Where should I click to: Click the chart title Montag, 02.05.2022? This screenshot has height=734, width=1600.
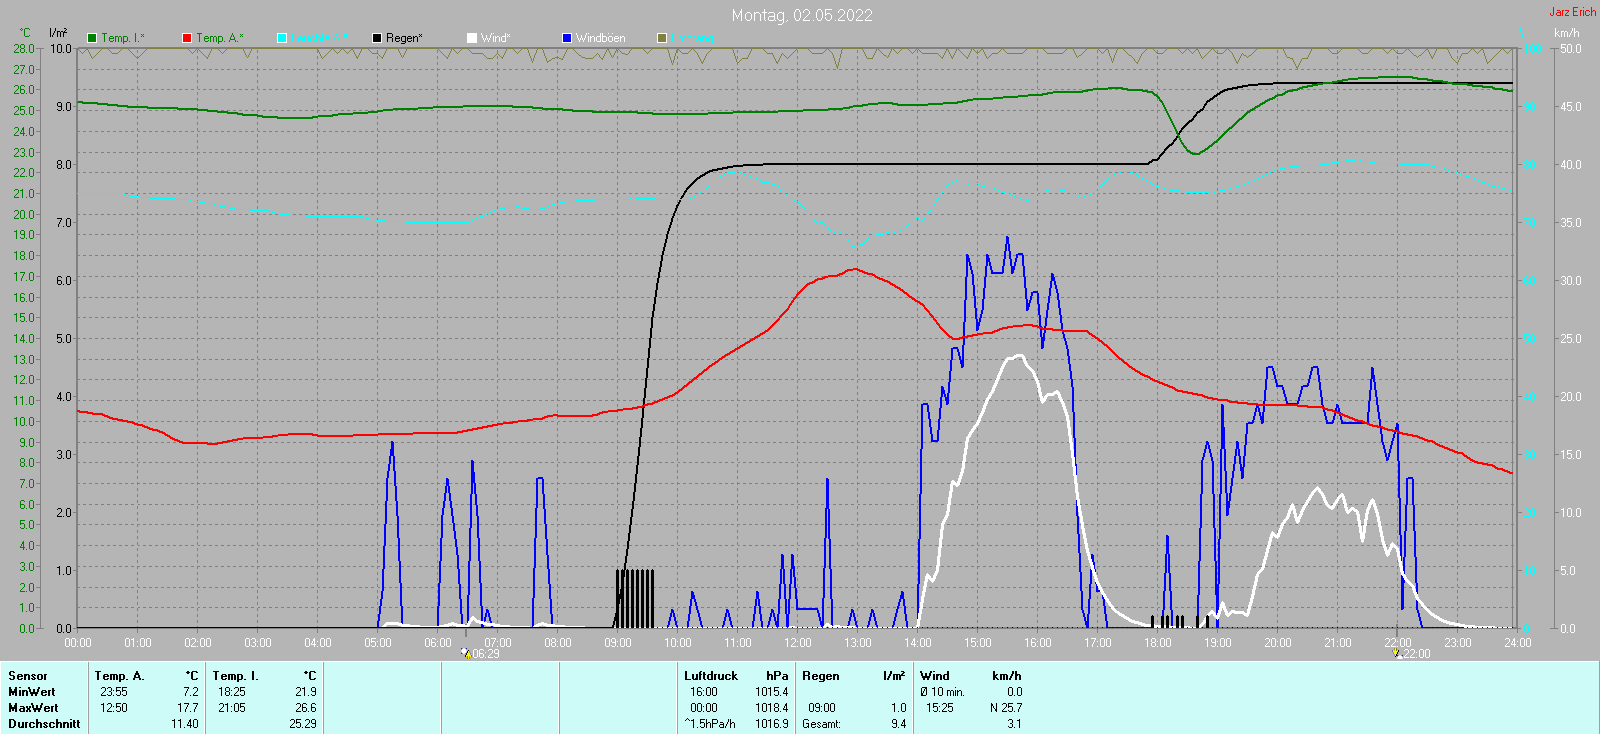(801, 15)
